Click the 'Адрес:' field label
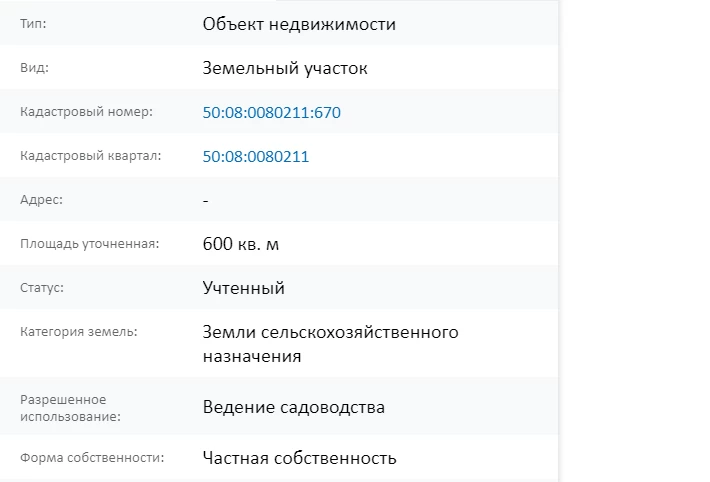Image resolution: width=710 pixels, height=482 pixels. (41, 200)
